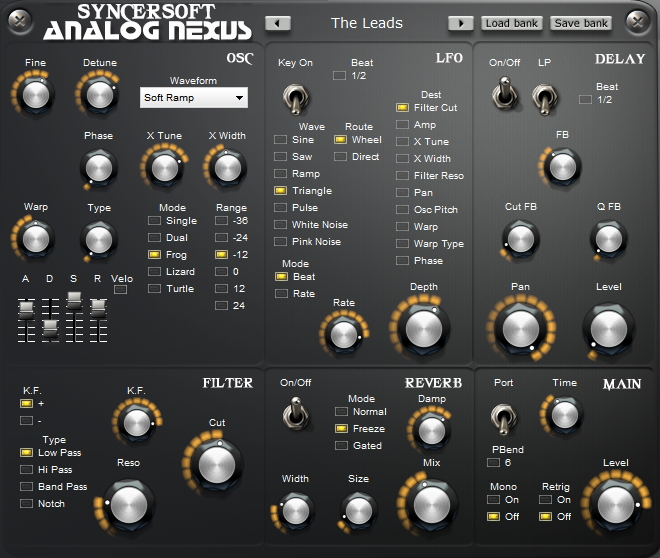Click the Reverb Size knob
The width and height of the screenshot is (660, 558).
tap(358, 510)
